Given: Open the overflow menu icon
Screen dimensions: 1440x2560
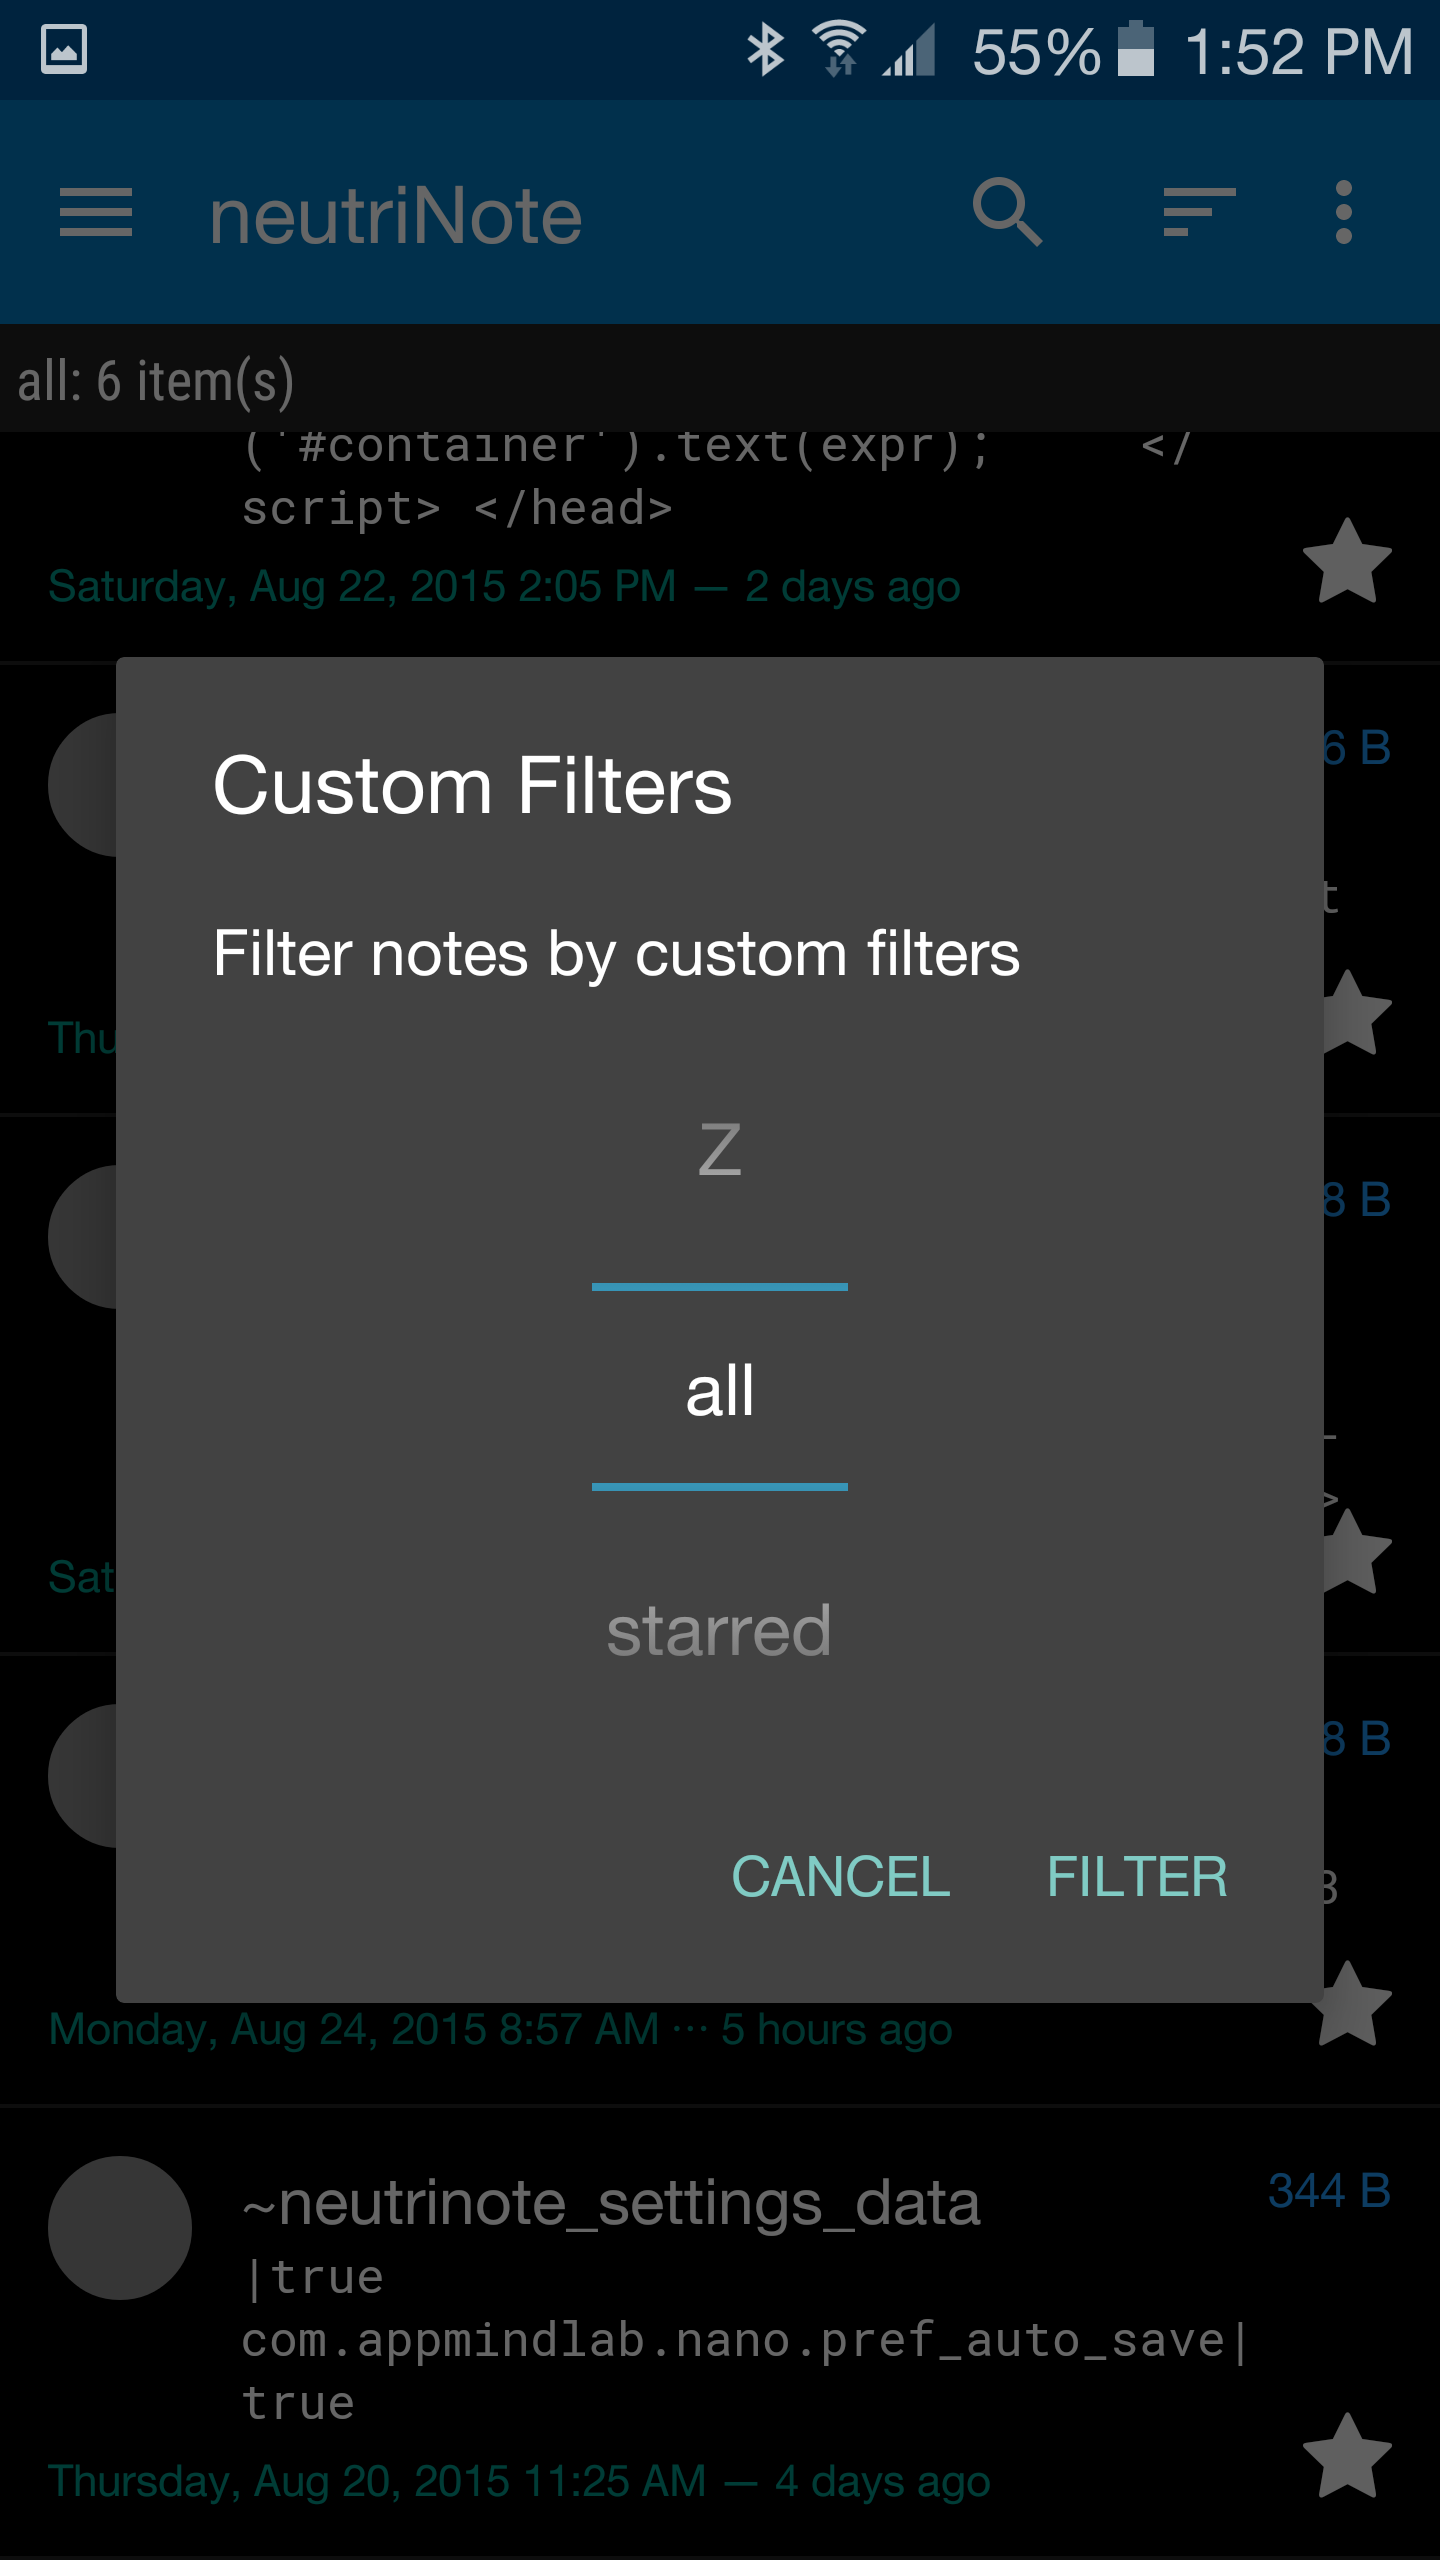Looking at the screenshot, I should coord(1344,213).
